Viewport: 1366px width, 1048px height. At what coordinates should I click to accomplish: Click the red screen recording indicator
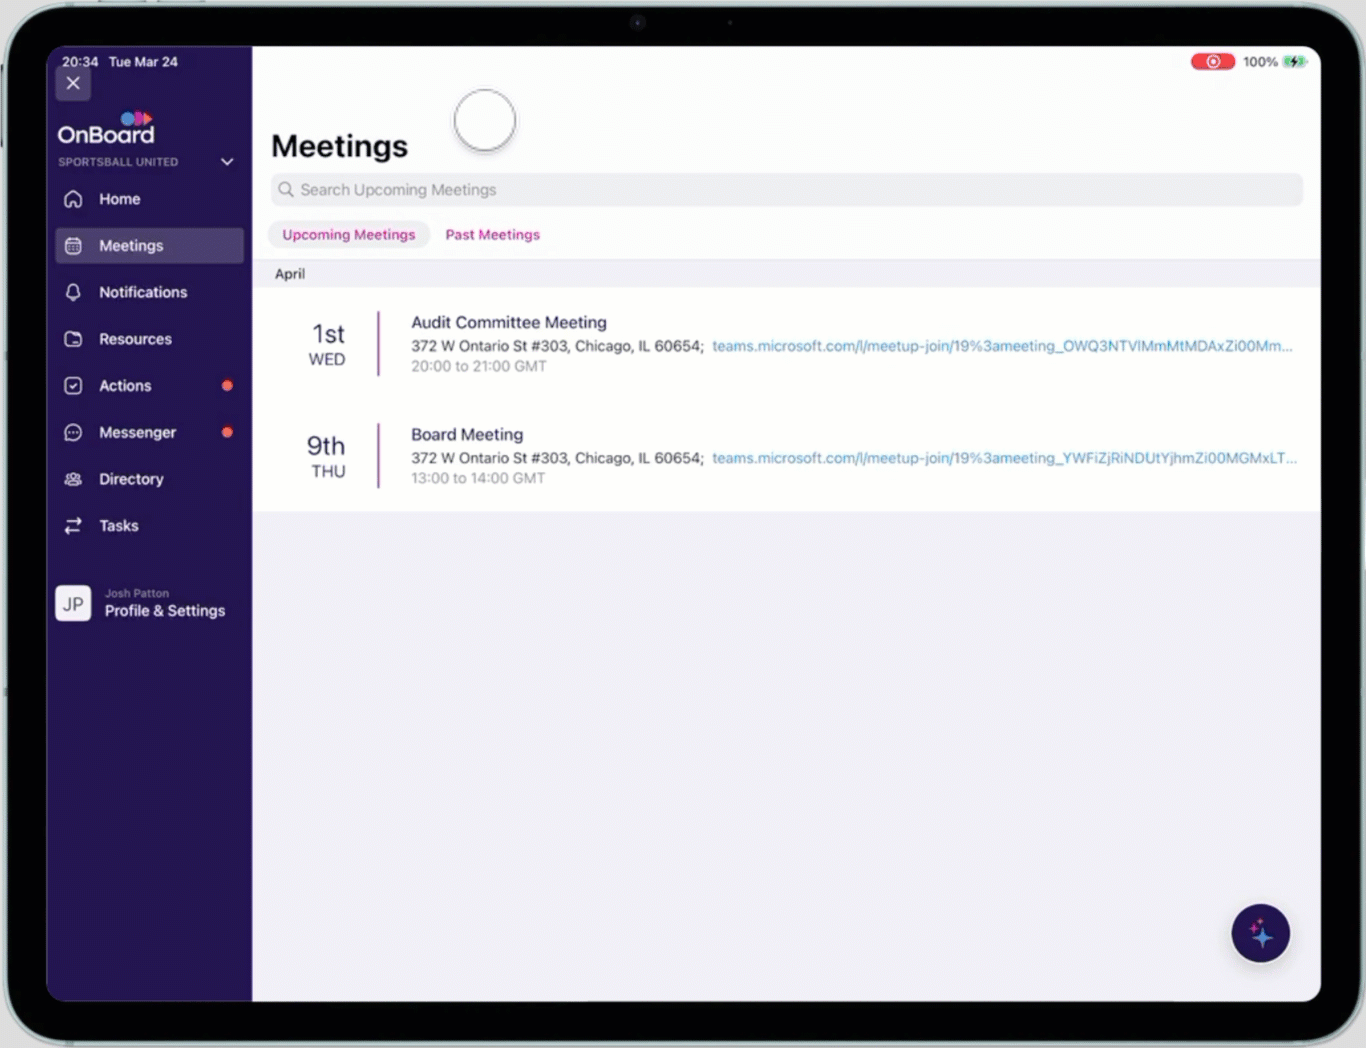coord(1212,62)
